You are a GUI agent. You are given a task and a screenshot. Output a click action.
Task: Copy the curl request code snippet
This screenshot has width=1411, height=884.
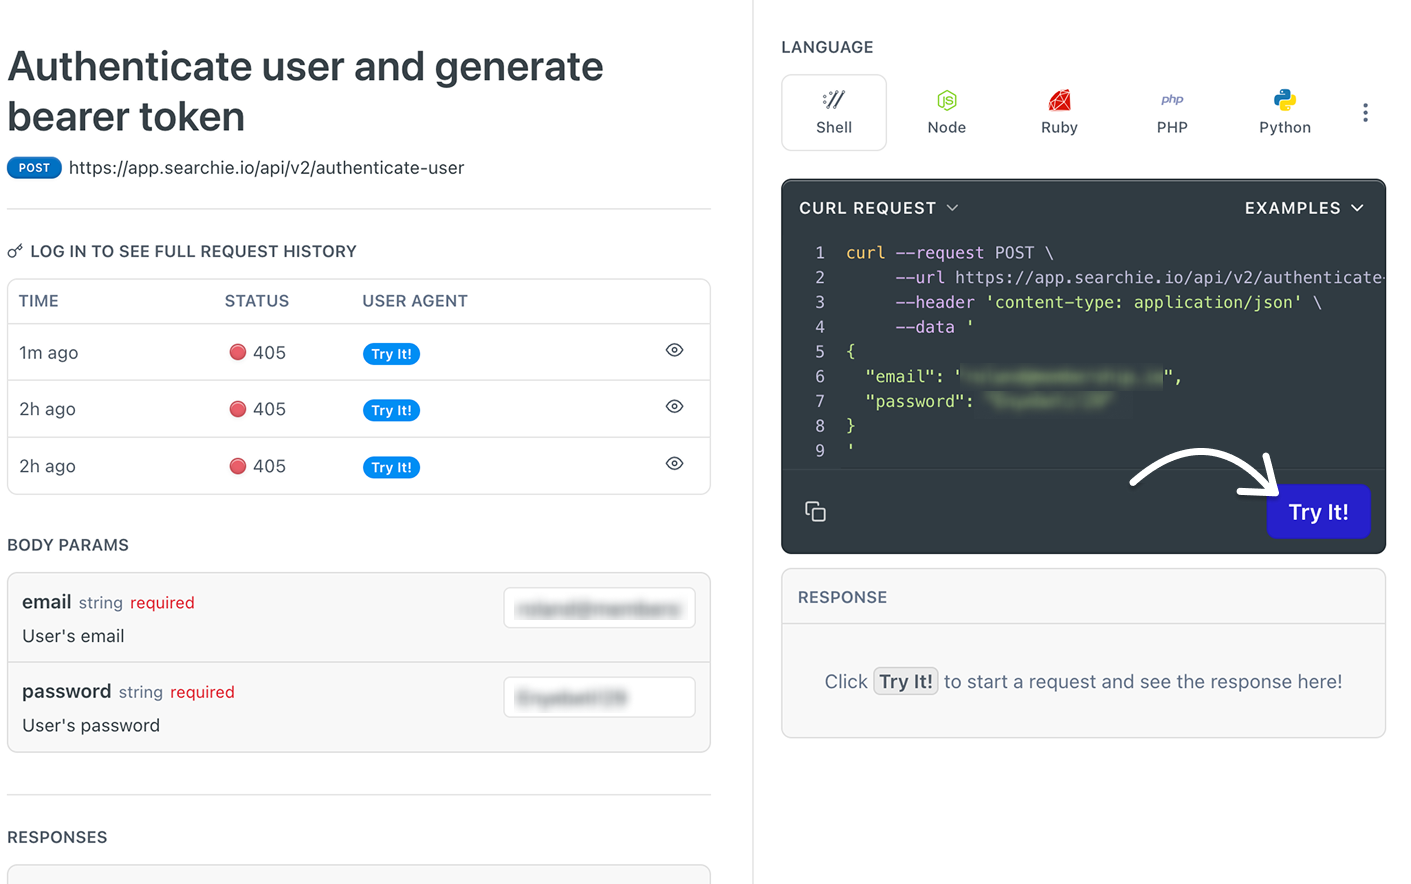815,510
